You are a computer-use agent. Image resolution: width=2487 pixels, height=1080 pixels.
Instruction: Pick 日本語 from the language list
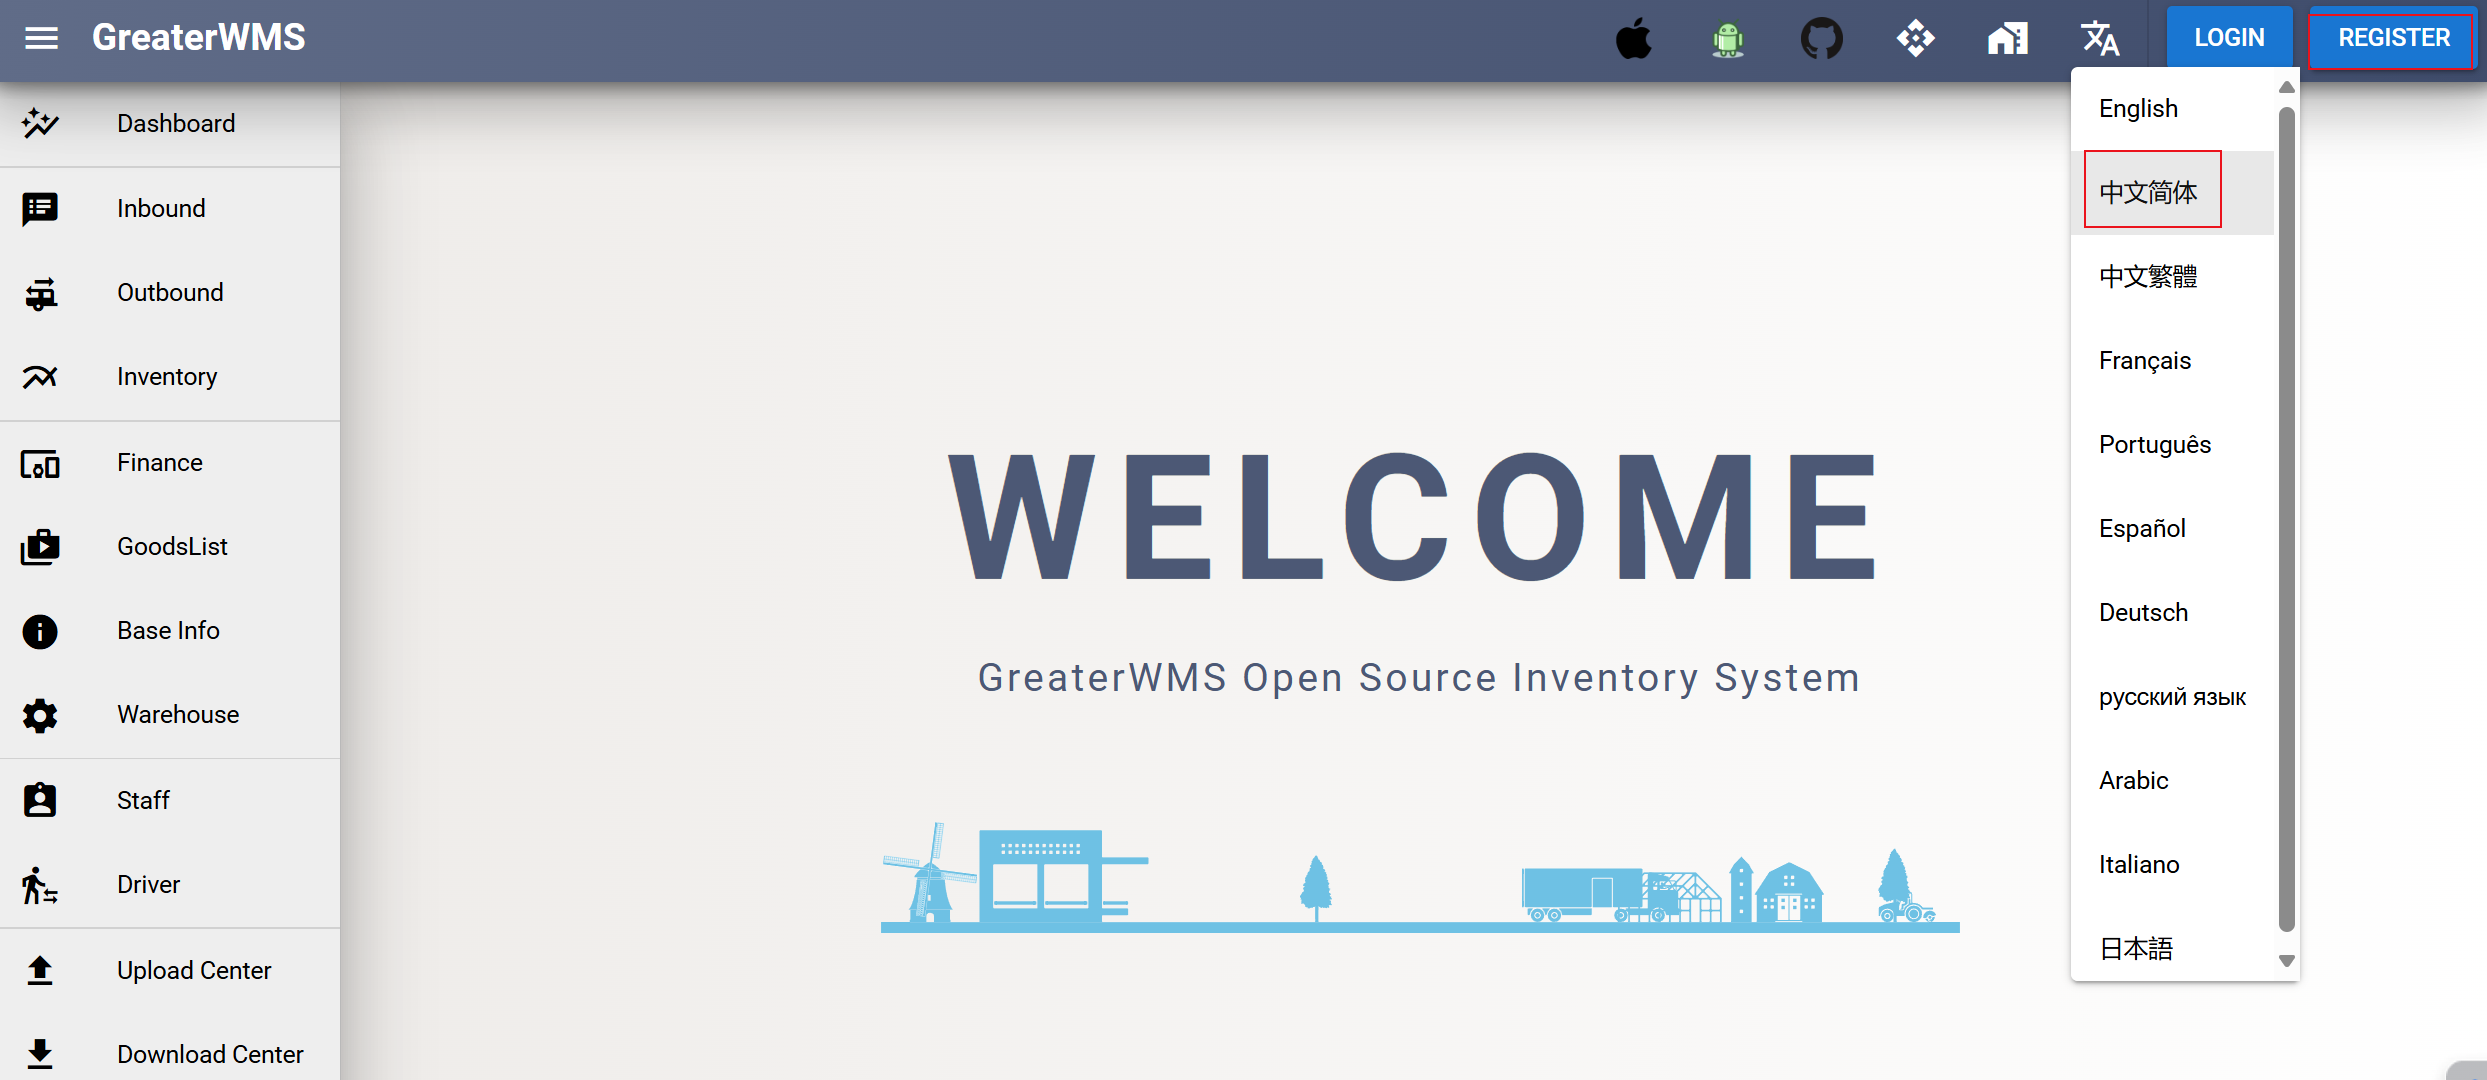(2136, 948)
